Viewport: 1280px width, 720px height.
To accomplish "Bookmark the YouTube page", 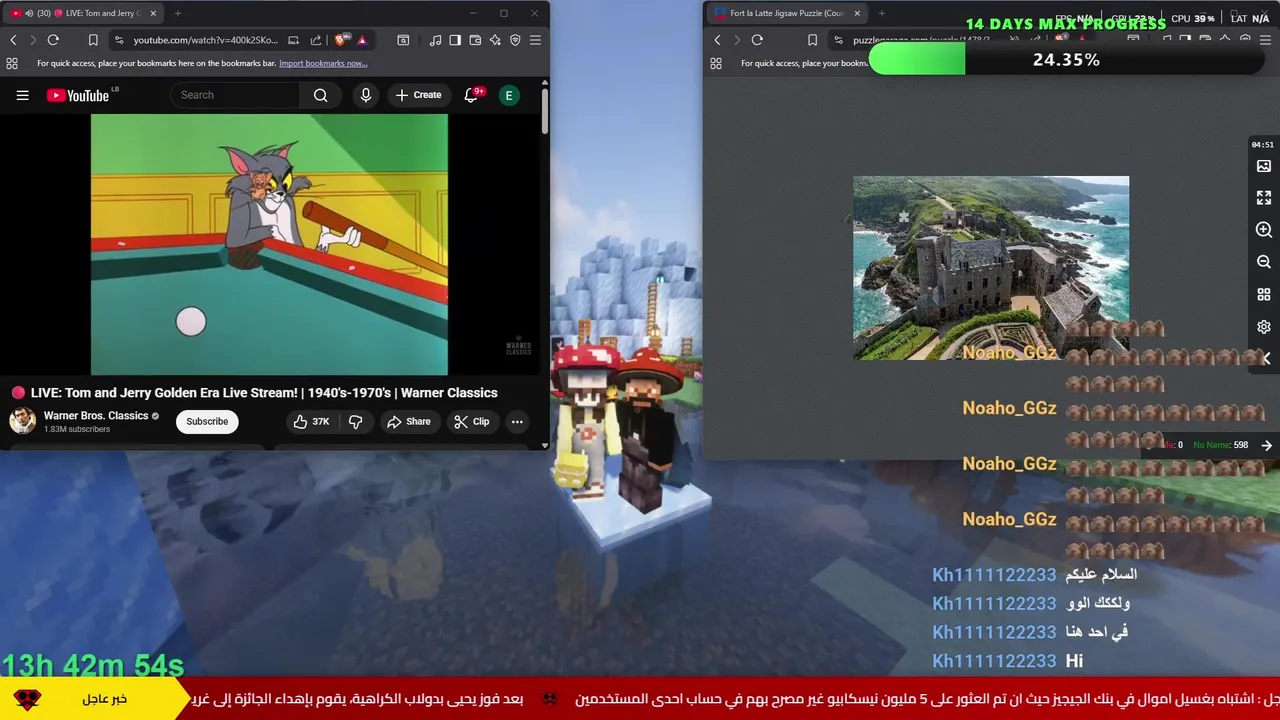I will click(x=93, y=40).
